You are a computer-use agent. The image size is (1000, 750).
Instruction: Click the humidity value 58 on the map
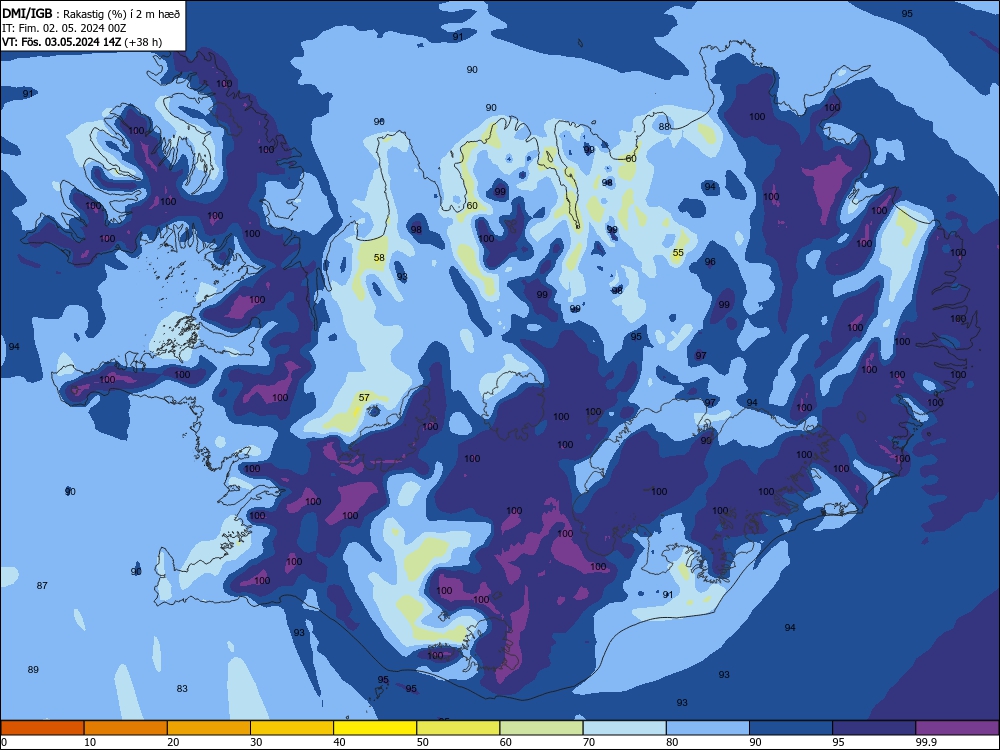pyautogui.click(x=379, y=258)
